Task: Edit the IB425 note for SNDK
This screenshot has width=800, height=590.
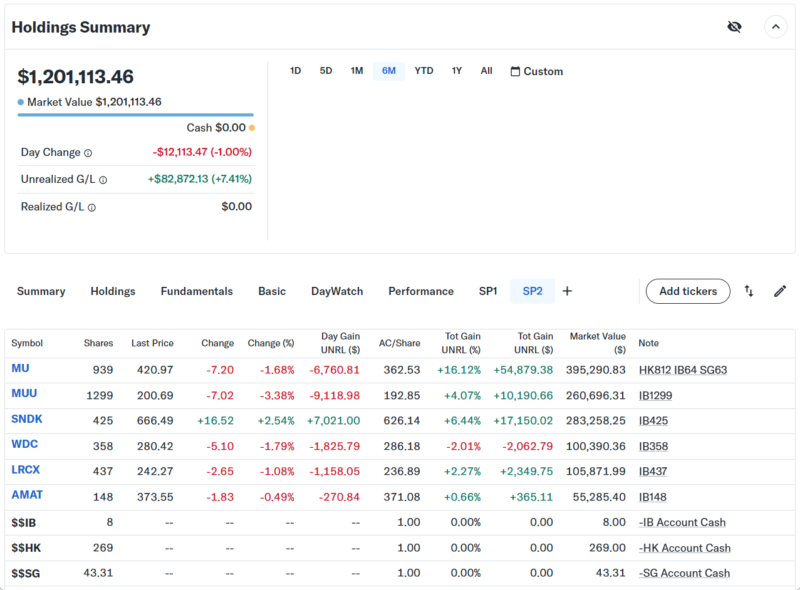Action: coord(653,420)
